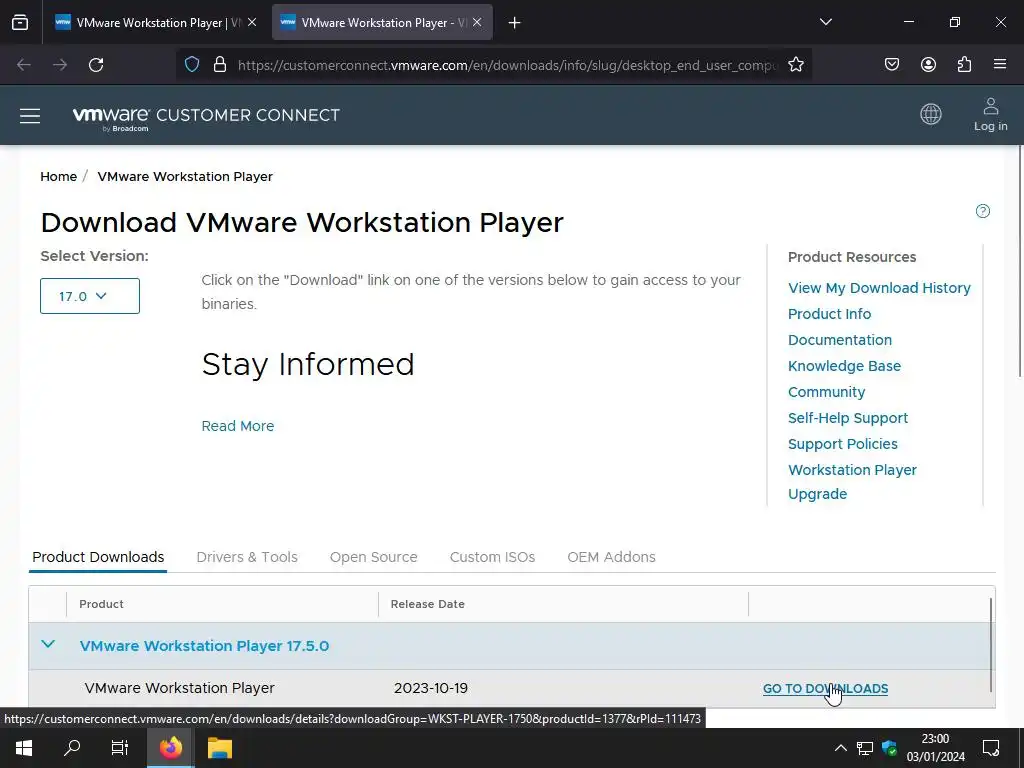Click the help question mark icon
Screen dimensions: 1024x768
coord(982,211)
